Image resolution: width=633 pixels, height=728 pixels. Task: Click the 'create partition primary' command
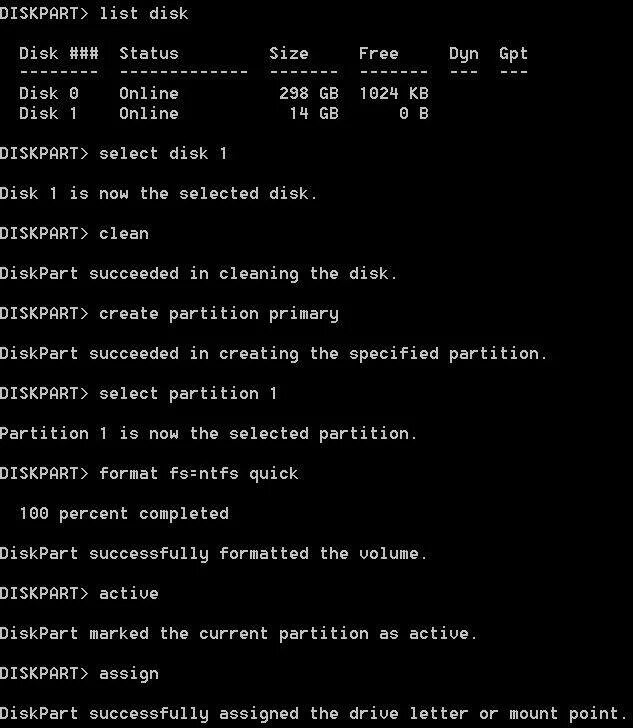point(219,314)
